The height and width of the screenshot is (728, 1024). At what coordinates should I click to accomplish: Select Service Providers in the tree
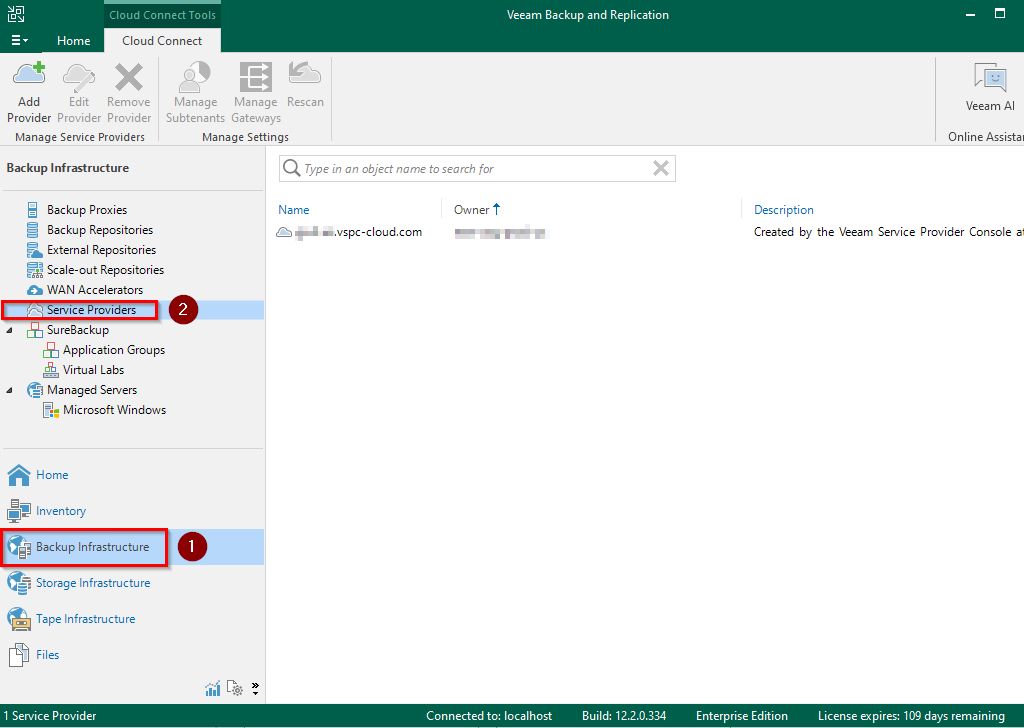[x=91, y=310]
